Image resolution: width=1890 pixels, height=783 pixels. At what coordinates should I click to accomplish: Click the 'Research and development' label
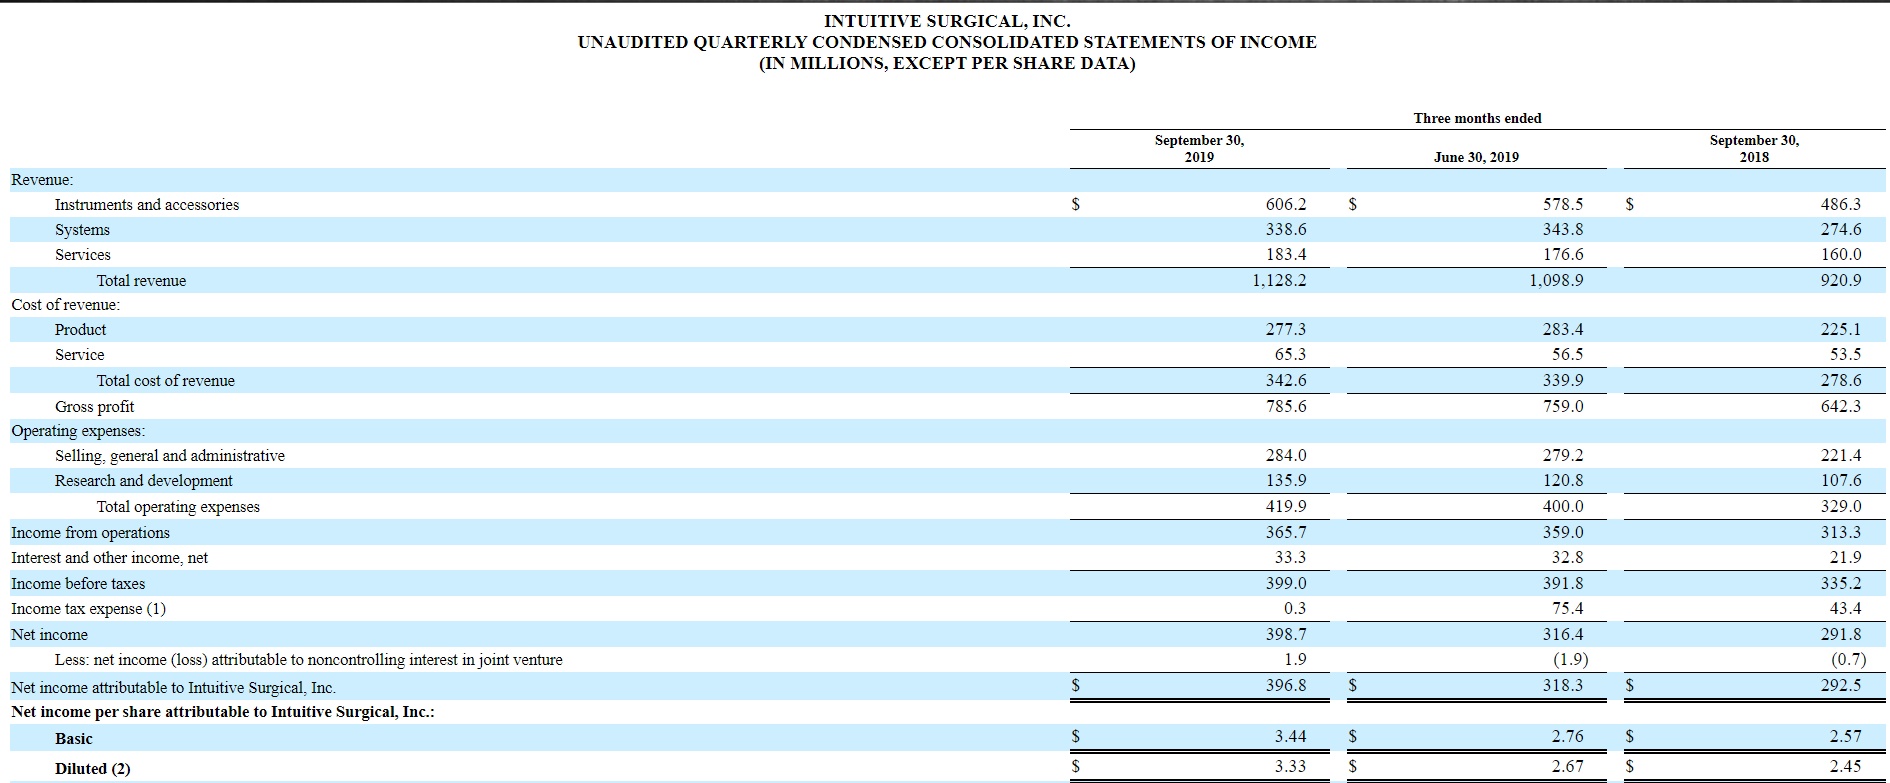click(144, 481)
